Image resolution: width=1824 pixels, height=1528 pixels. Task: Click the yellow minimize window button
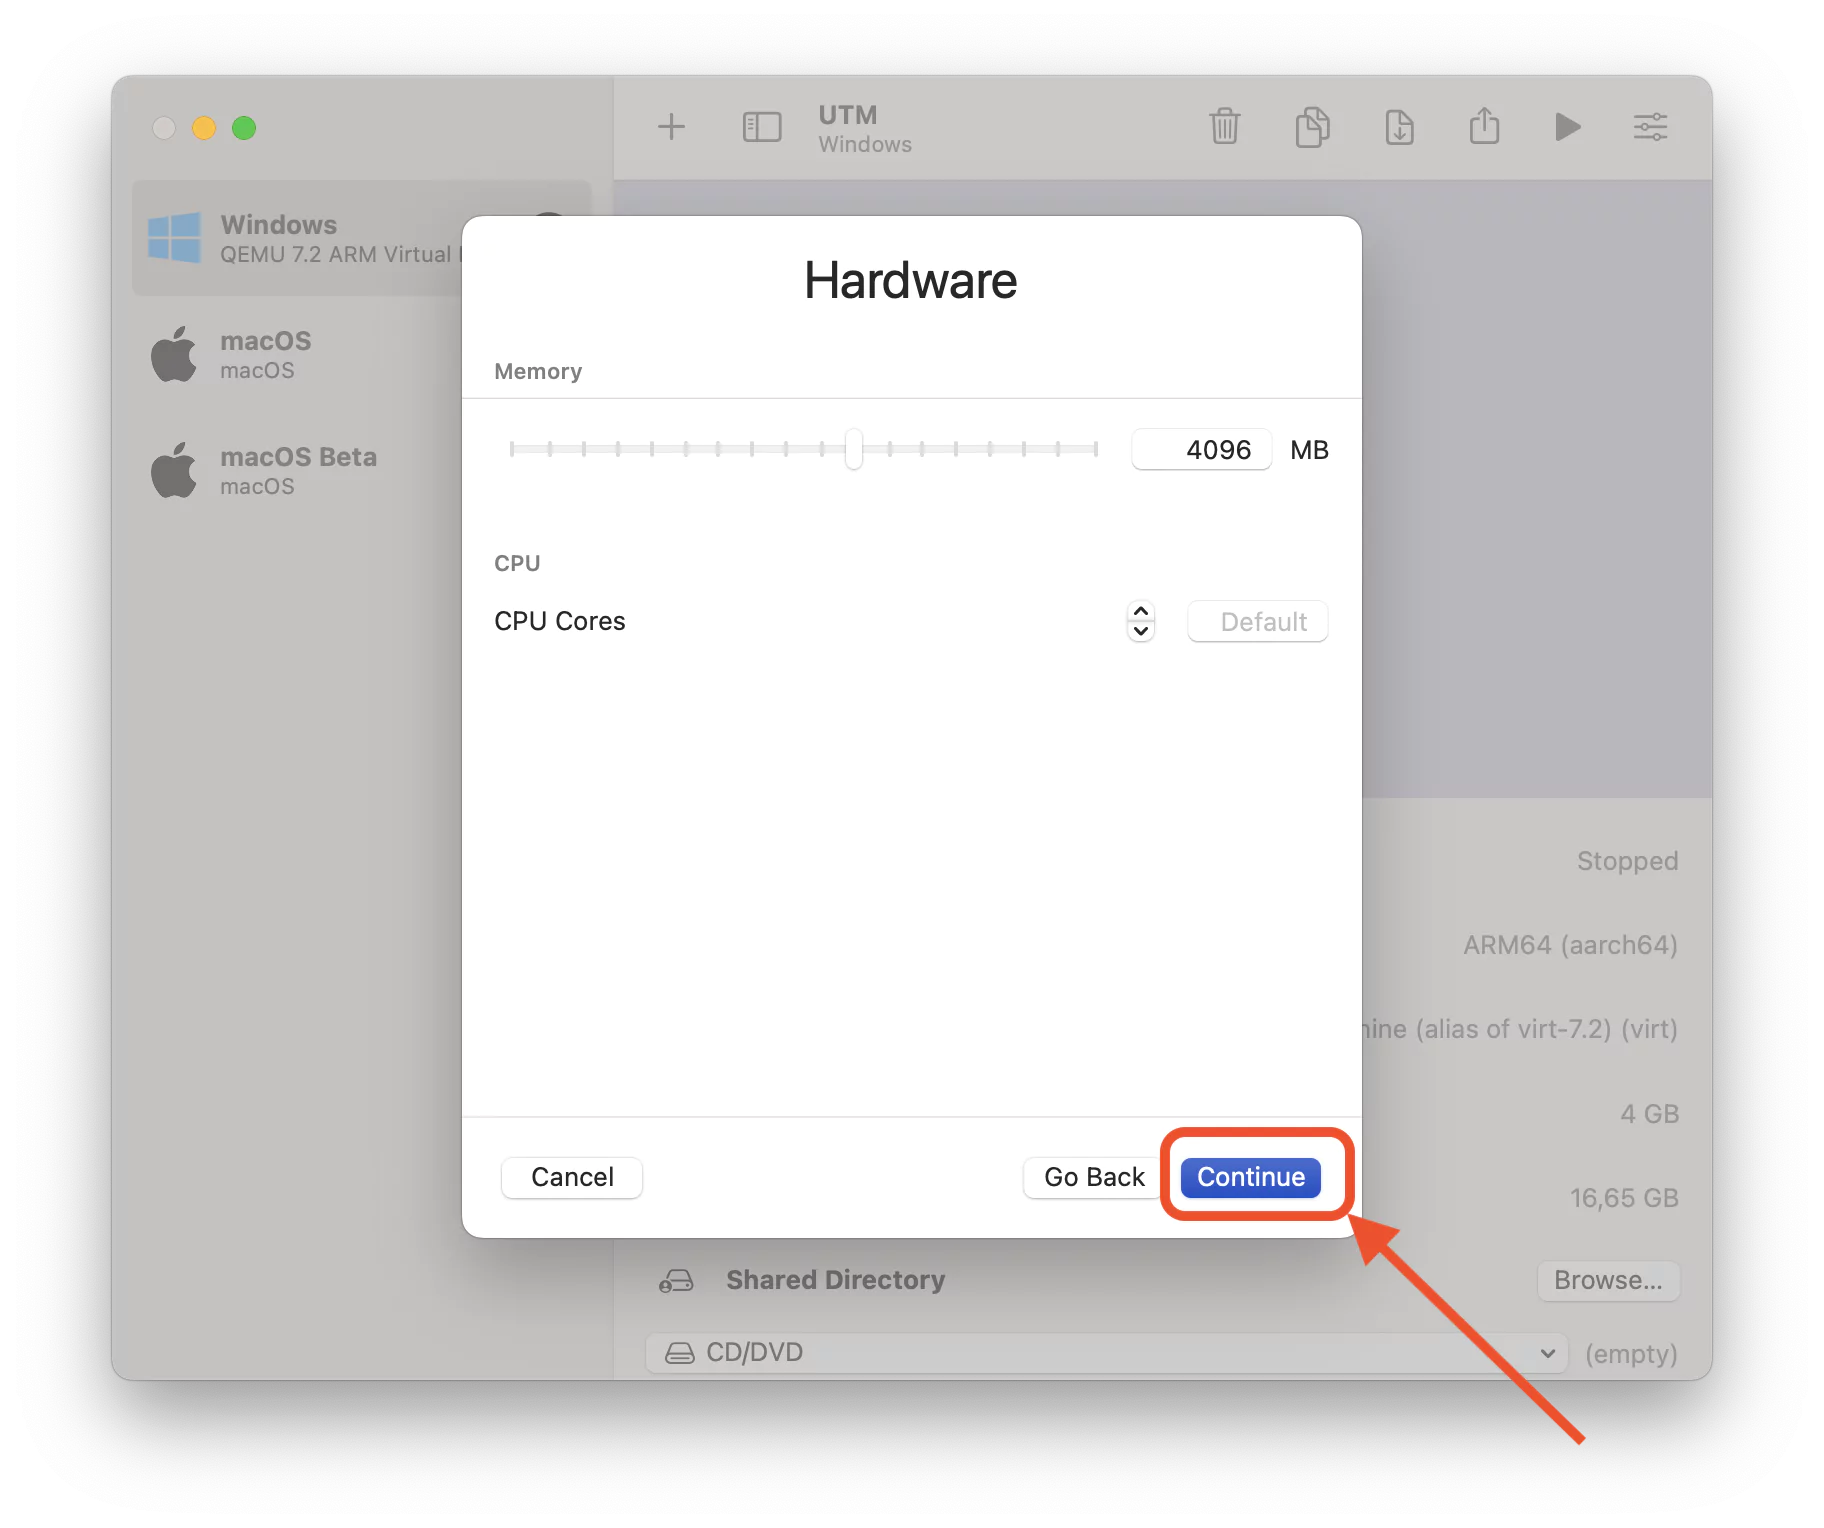coord(204,128)
